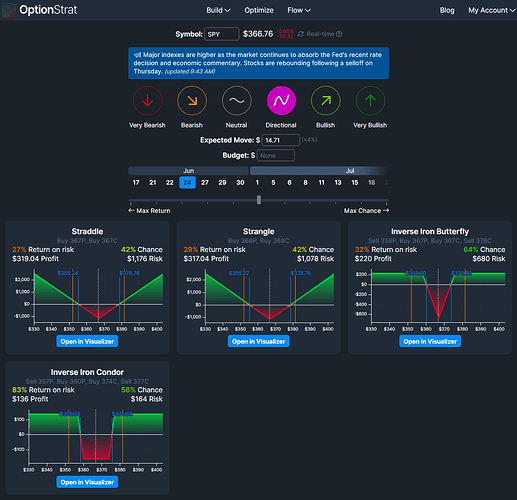Click the real-time refresh icon
Screen dimensions: 517x500
click(301, 34)
